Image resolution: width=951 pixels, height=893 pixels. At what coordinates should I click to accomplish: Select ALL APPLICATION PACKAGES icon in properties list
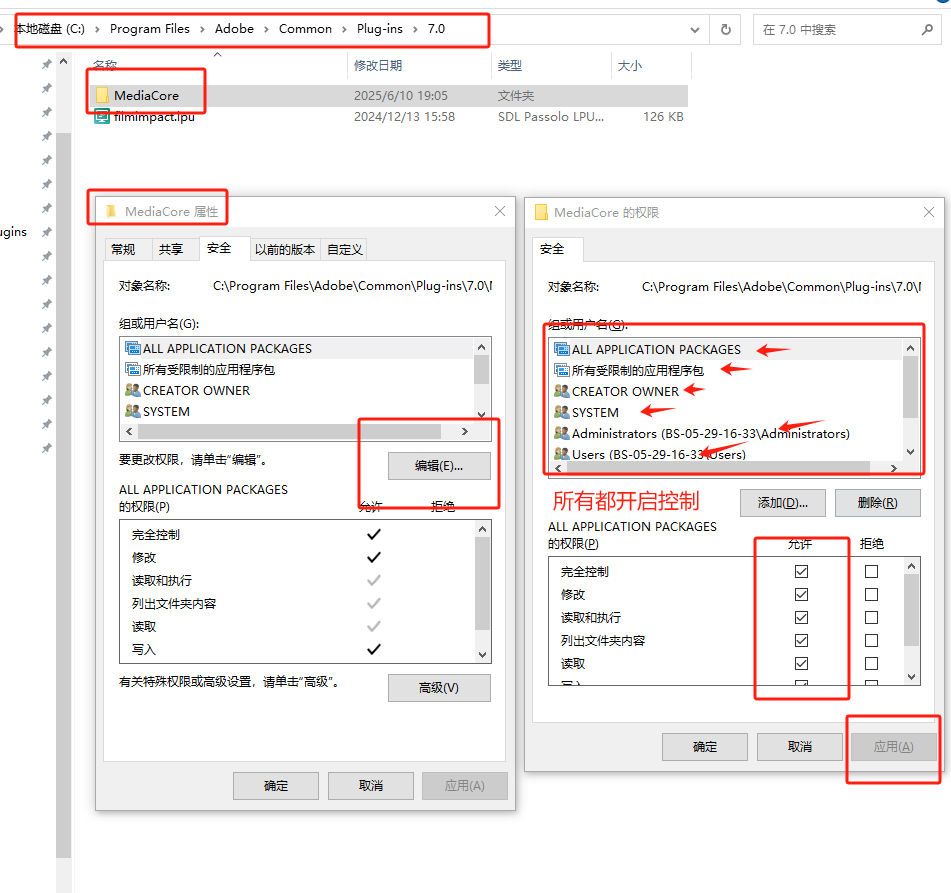(132, 348)
